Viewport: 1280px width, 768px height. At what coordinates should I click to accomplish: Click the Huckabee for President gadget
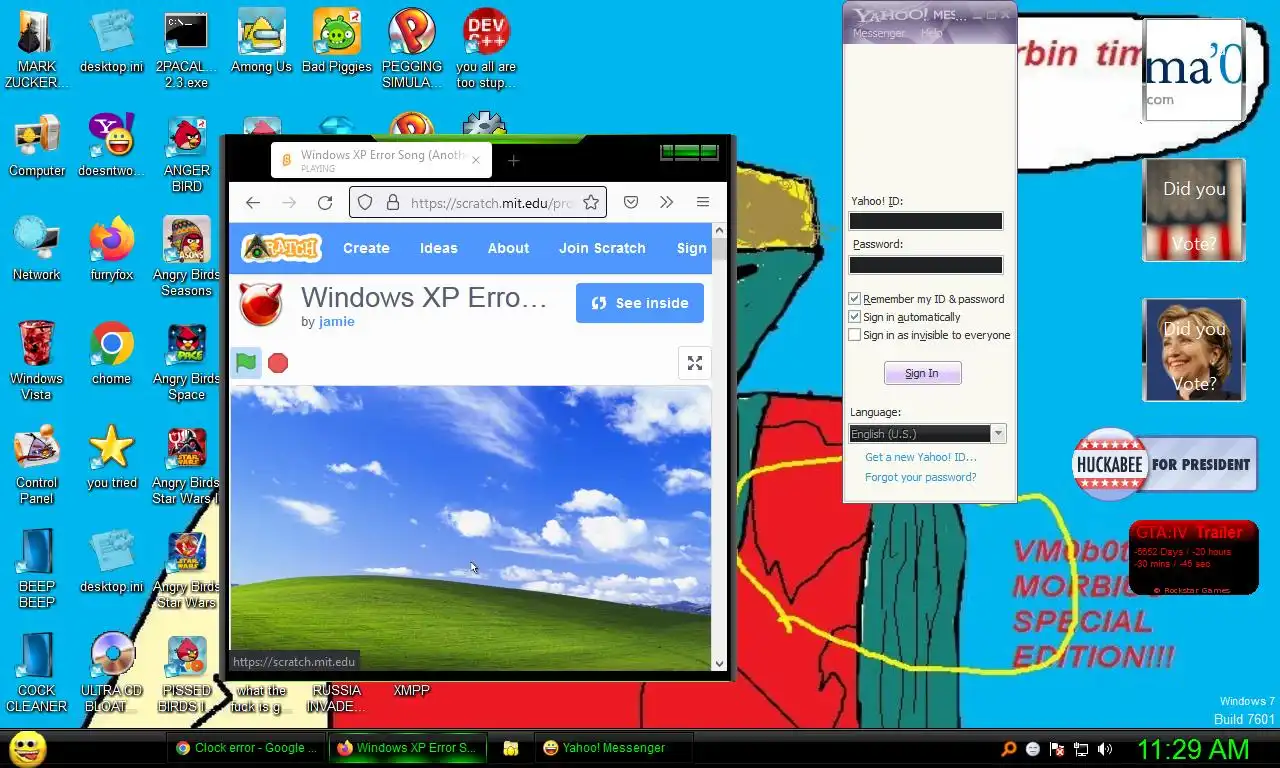[1164, 464]
